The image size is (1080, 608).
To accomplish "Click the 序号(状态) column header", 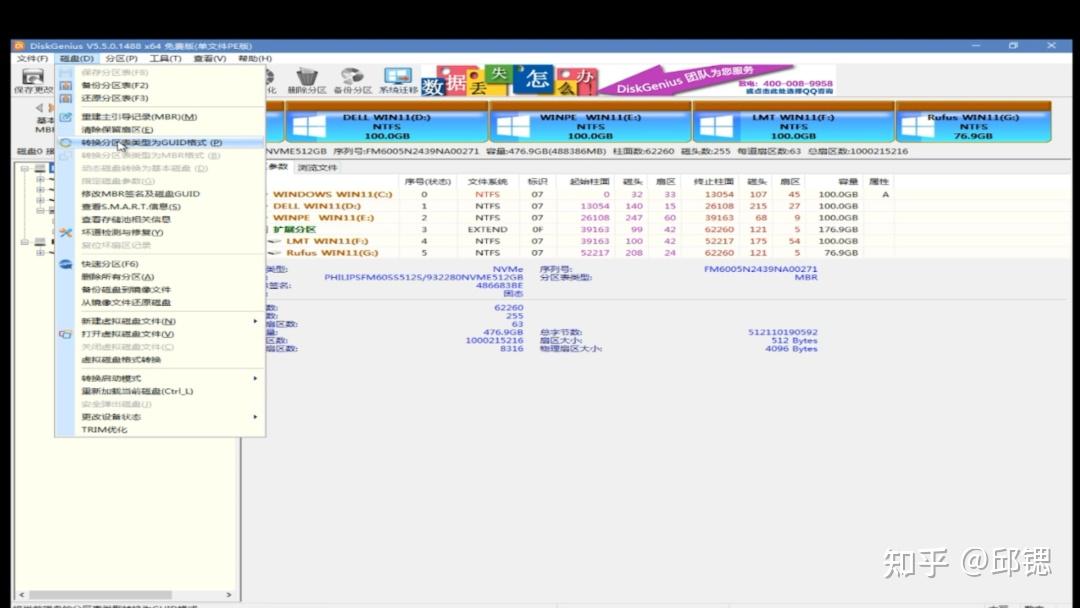I will click(427, 182).
